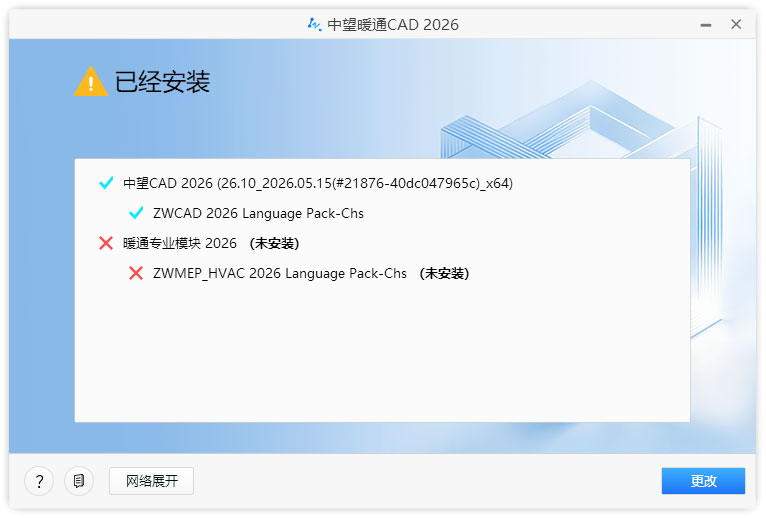This screenshot has width=766, height=518.
Task: Click the 已经安装 heading text
Action: (162, 82)
